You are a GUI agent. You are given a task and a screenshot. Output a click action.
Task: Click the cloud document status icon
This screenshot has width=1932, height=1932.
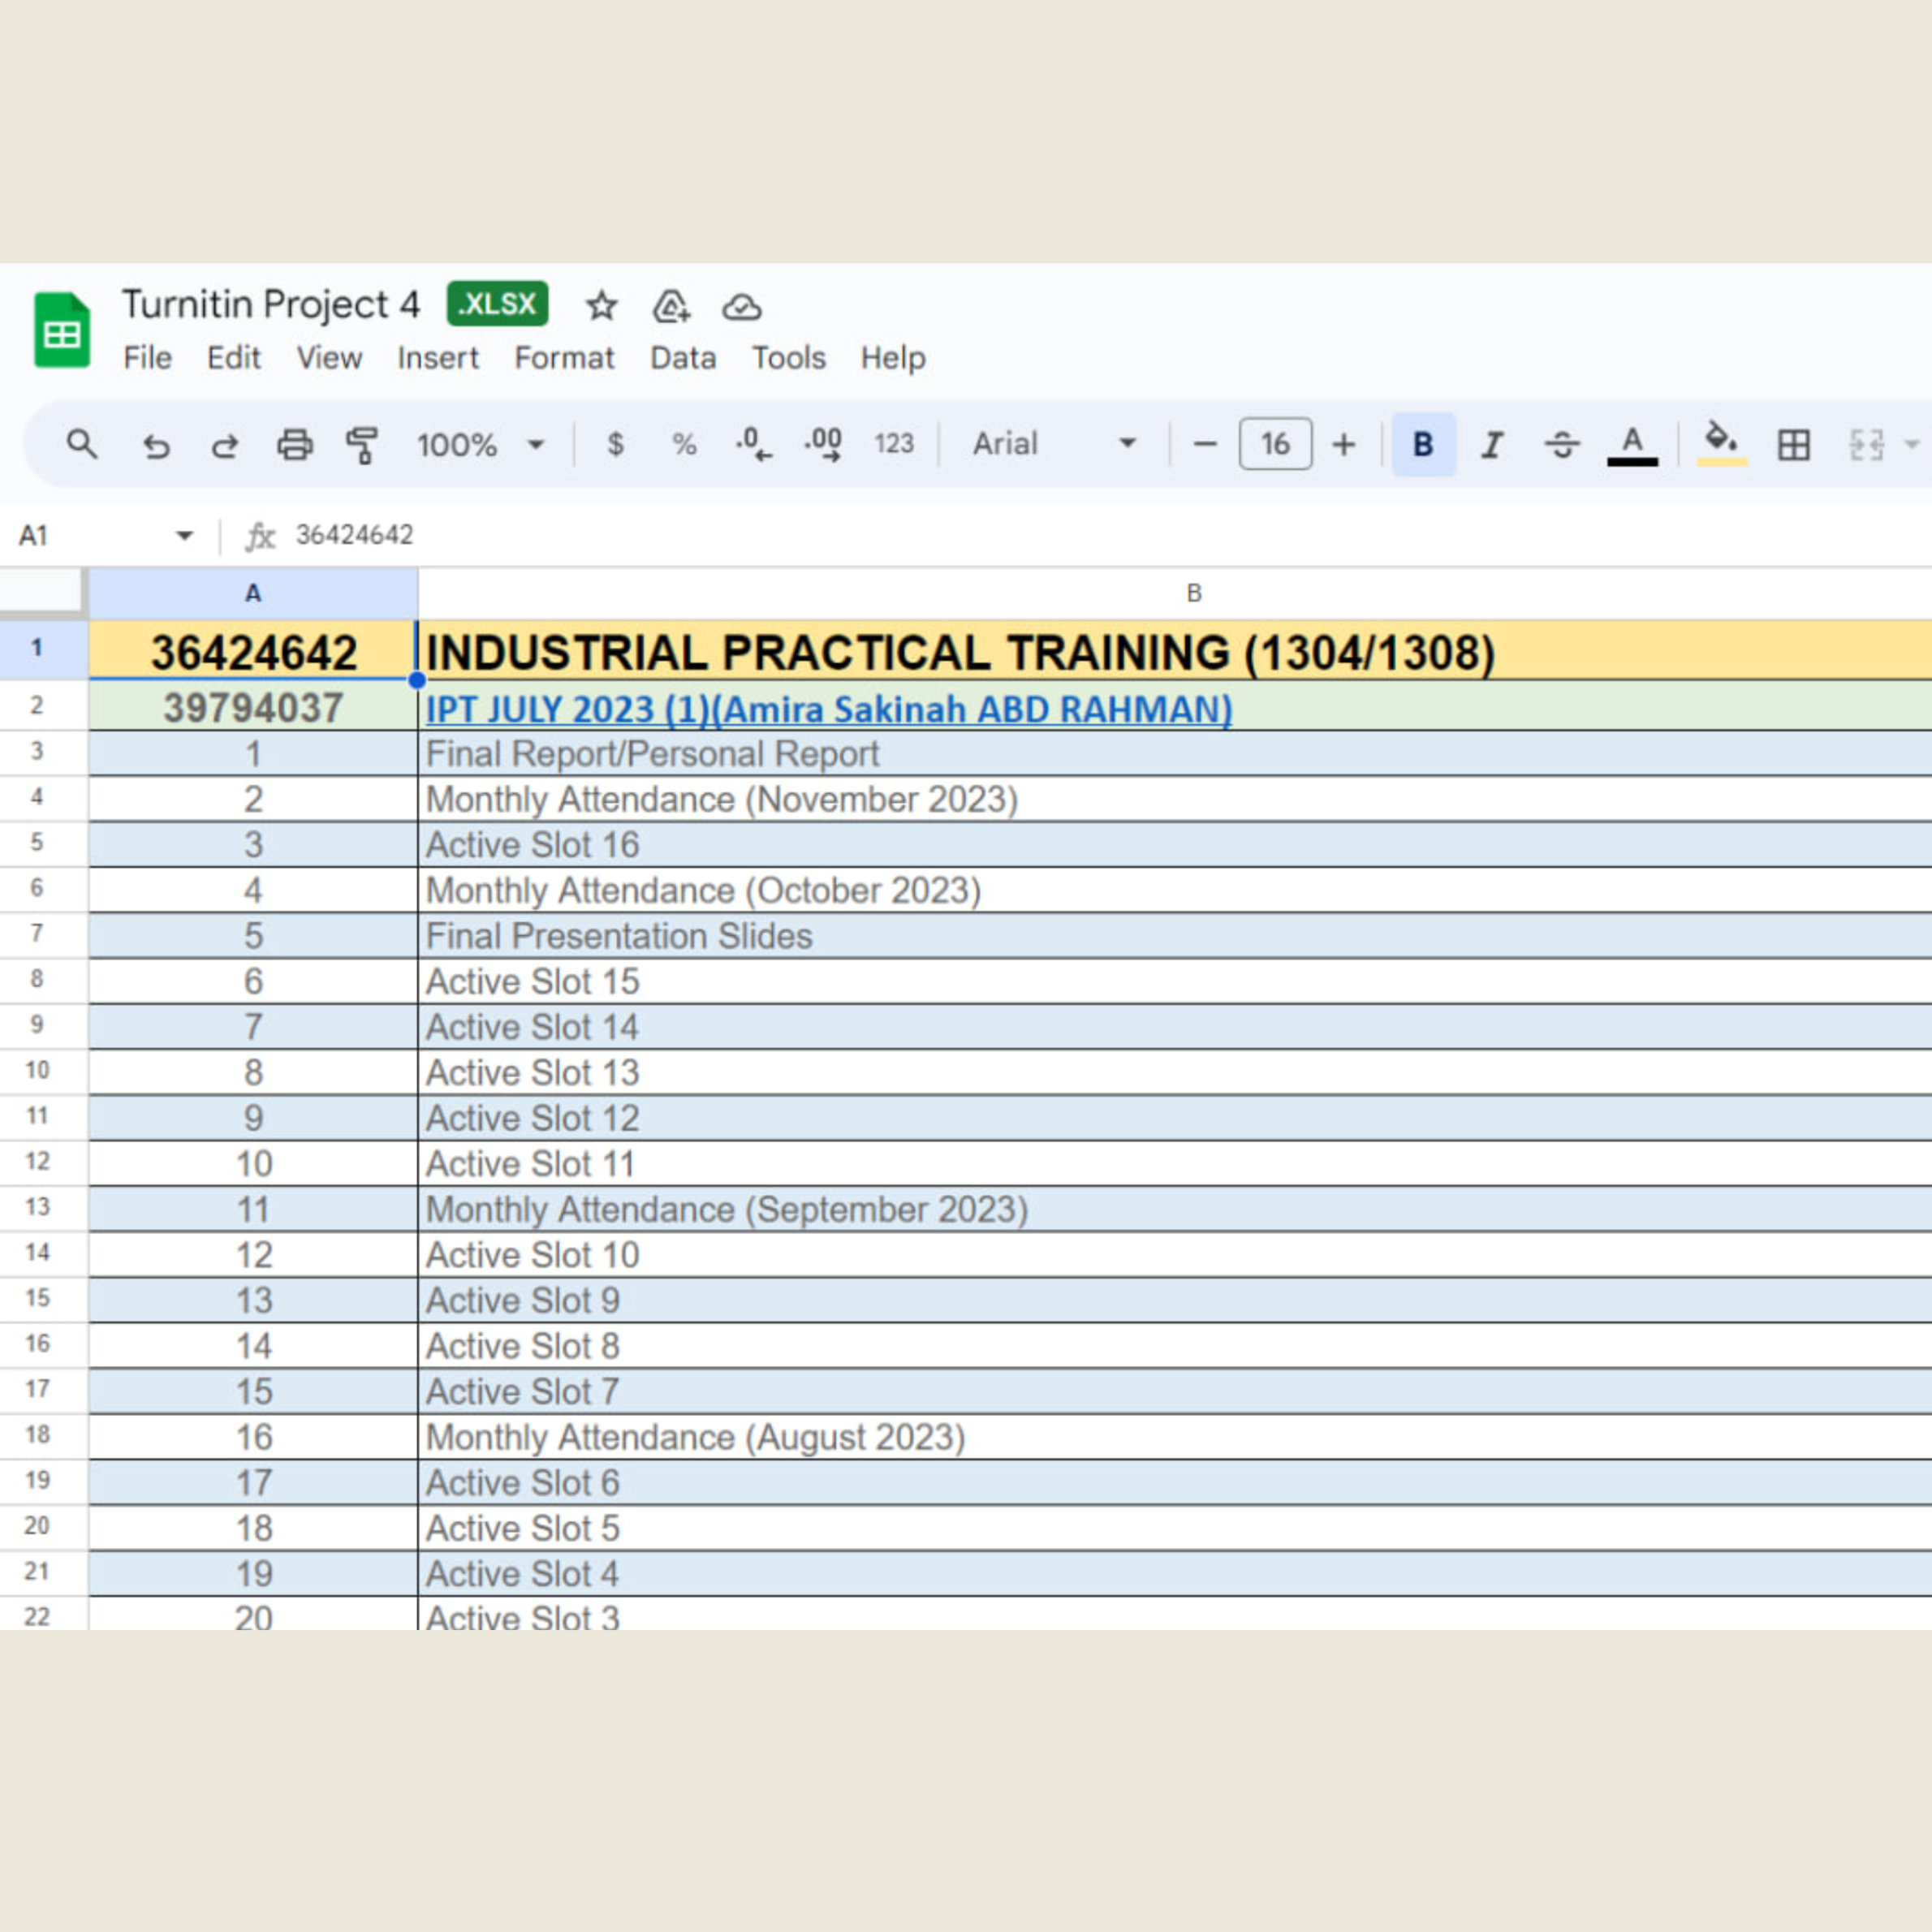click(742, 307)
